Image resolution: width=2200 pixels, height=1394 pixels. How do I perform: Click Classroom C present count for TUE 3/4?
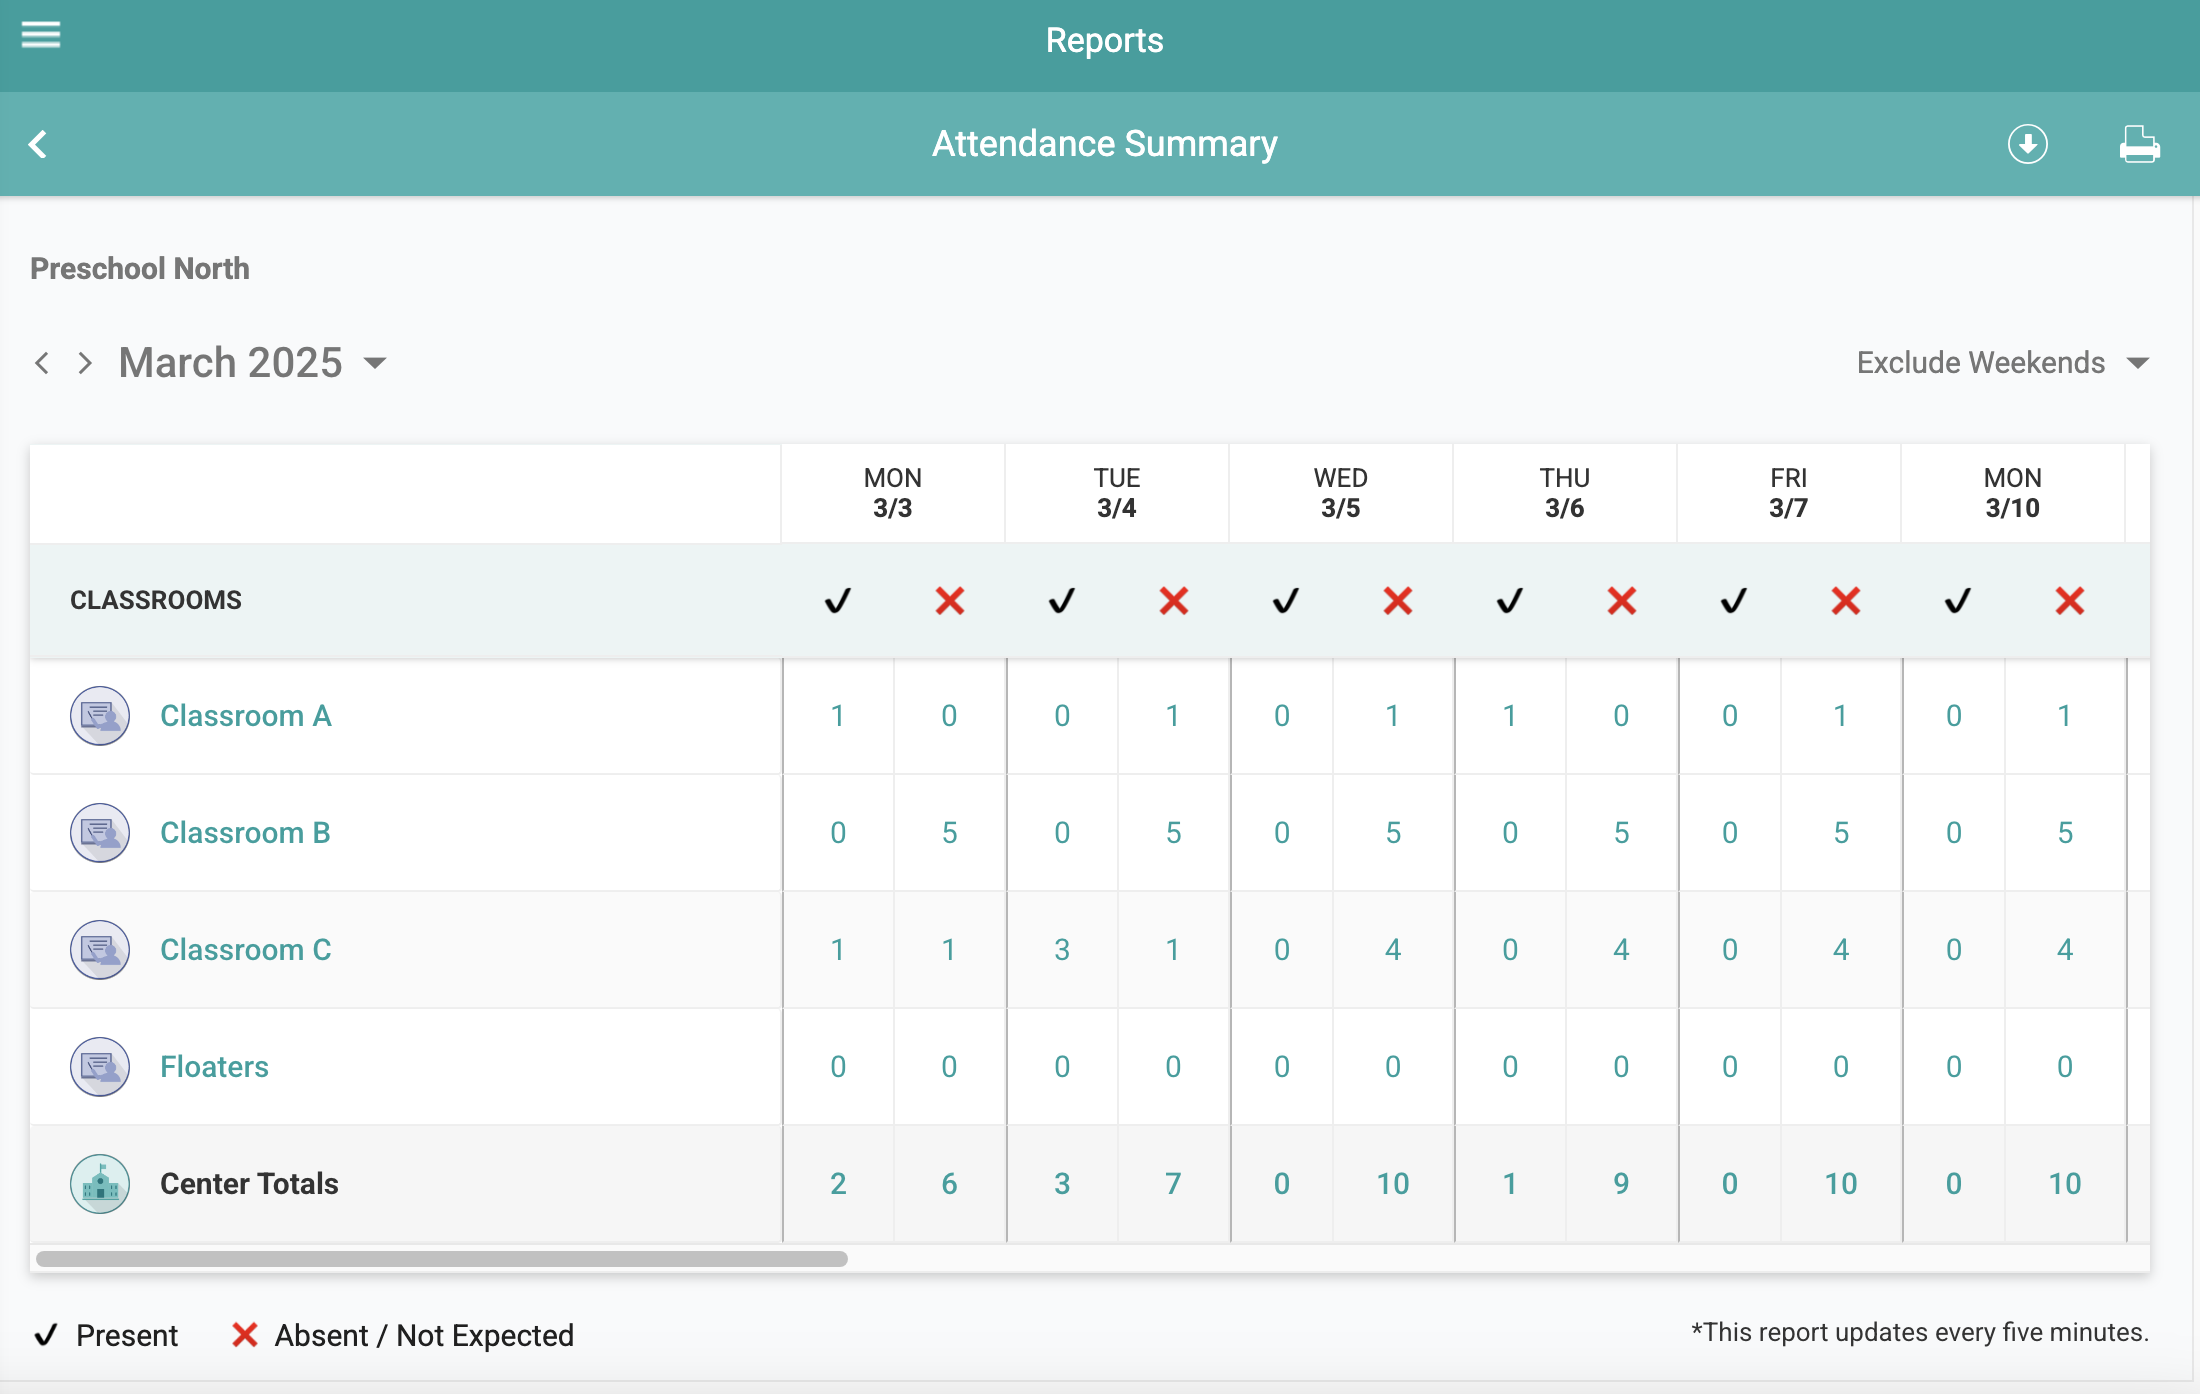1062,950
